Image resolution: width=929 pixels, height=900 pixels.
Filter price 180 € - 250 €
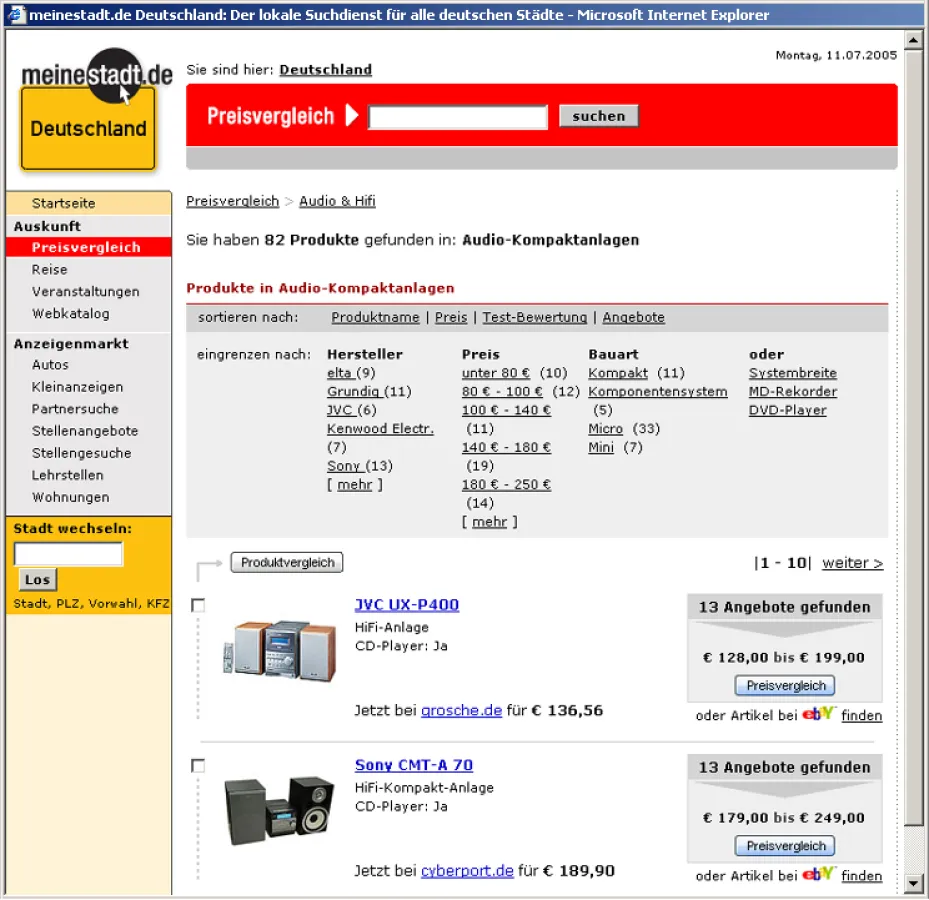507,485
